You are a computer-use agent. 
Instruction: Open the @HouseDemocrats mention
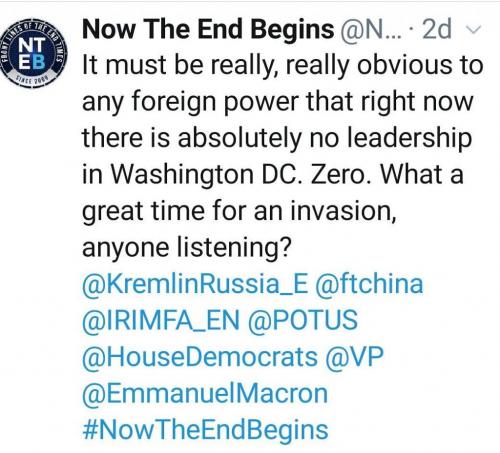(200, 357)
